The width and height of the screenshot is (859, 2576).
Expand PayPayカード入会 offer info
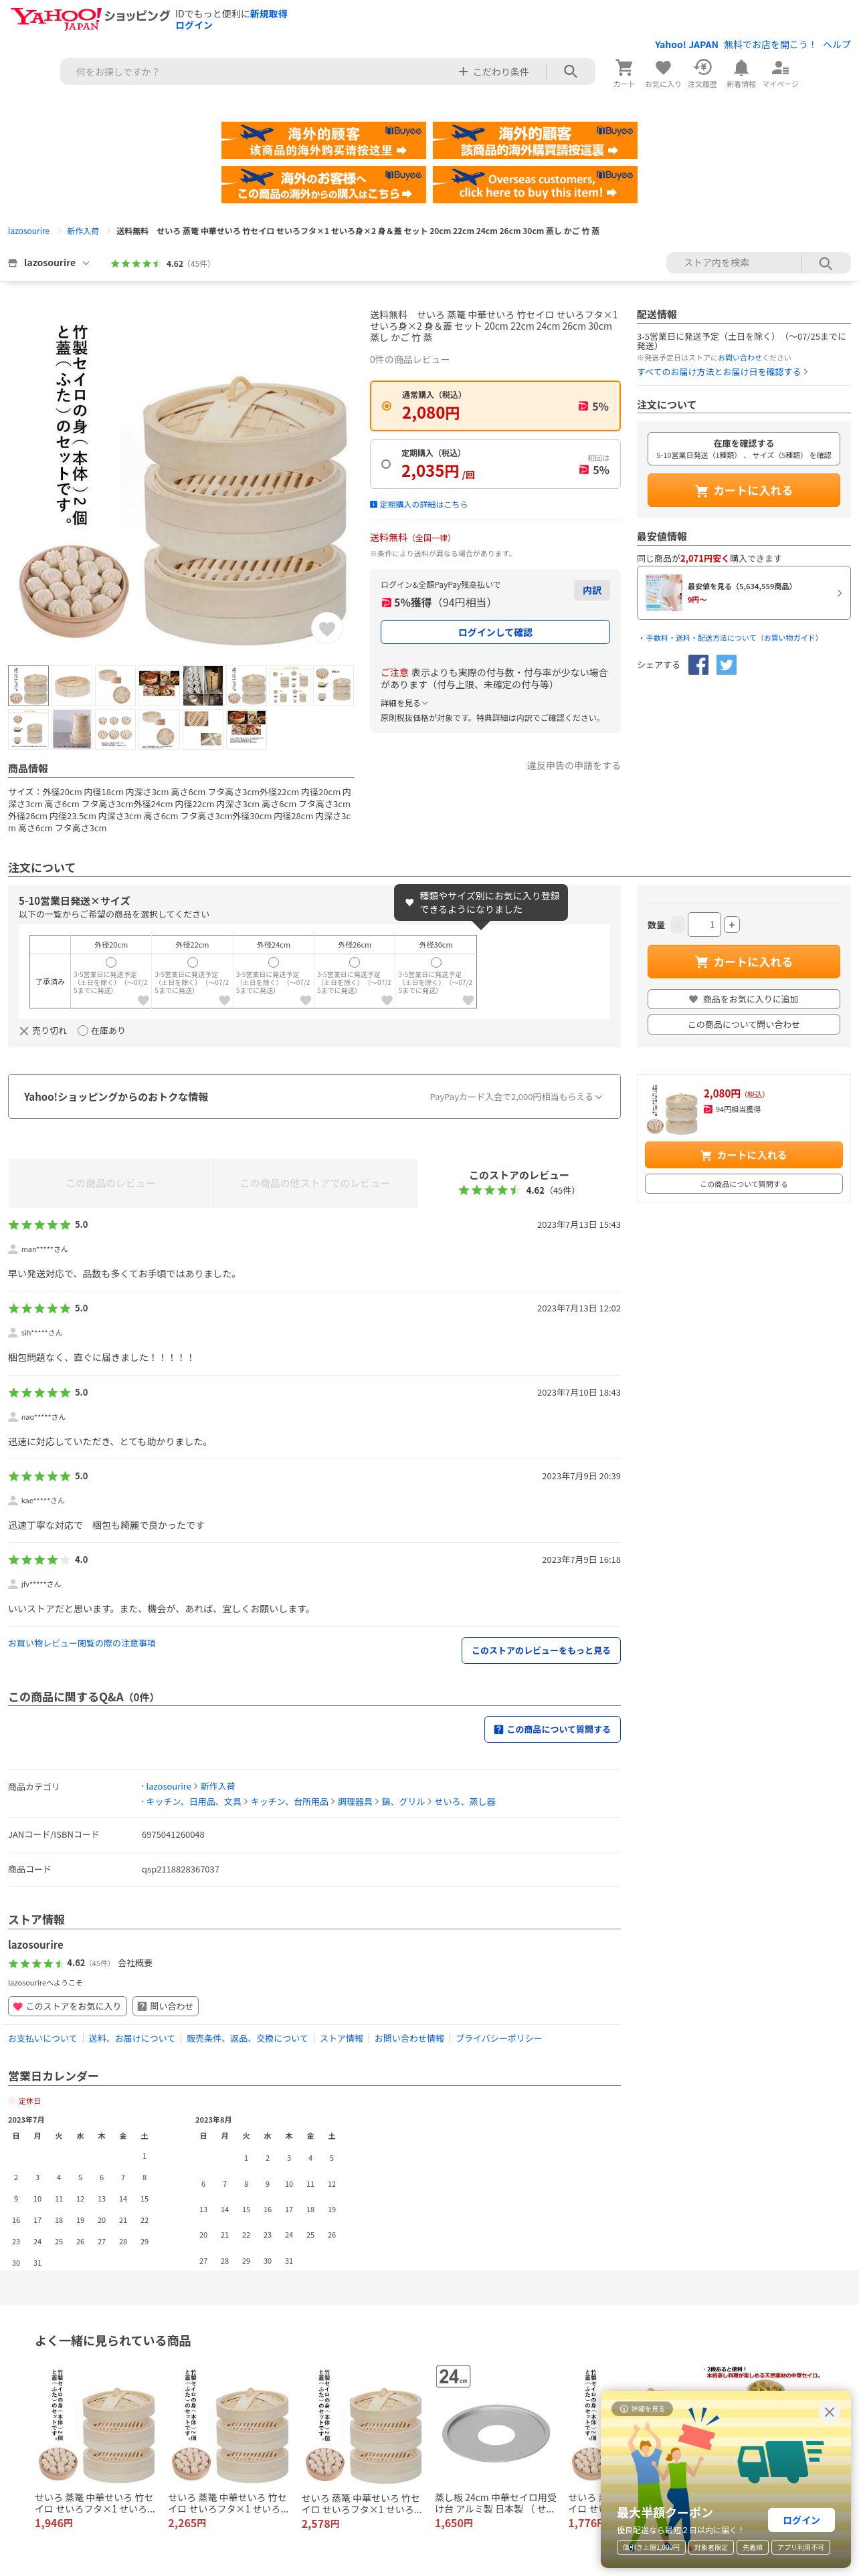(x=516, y=1097)
